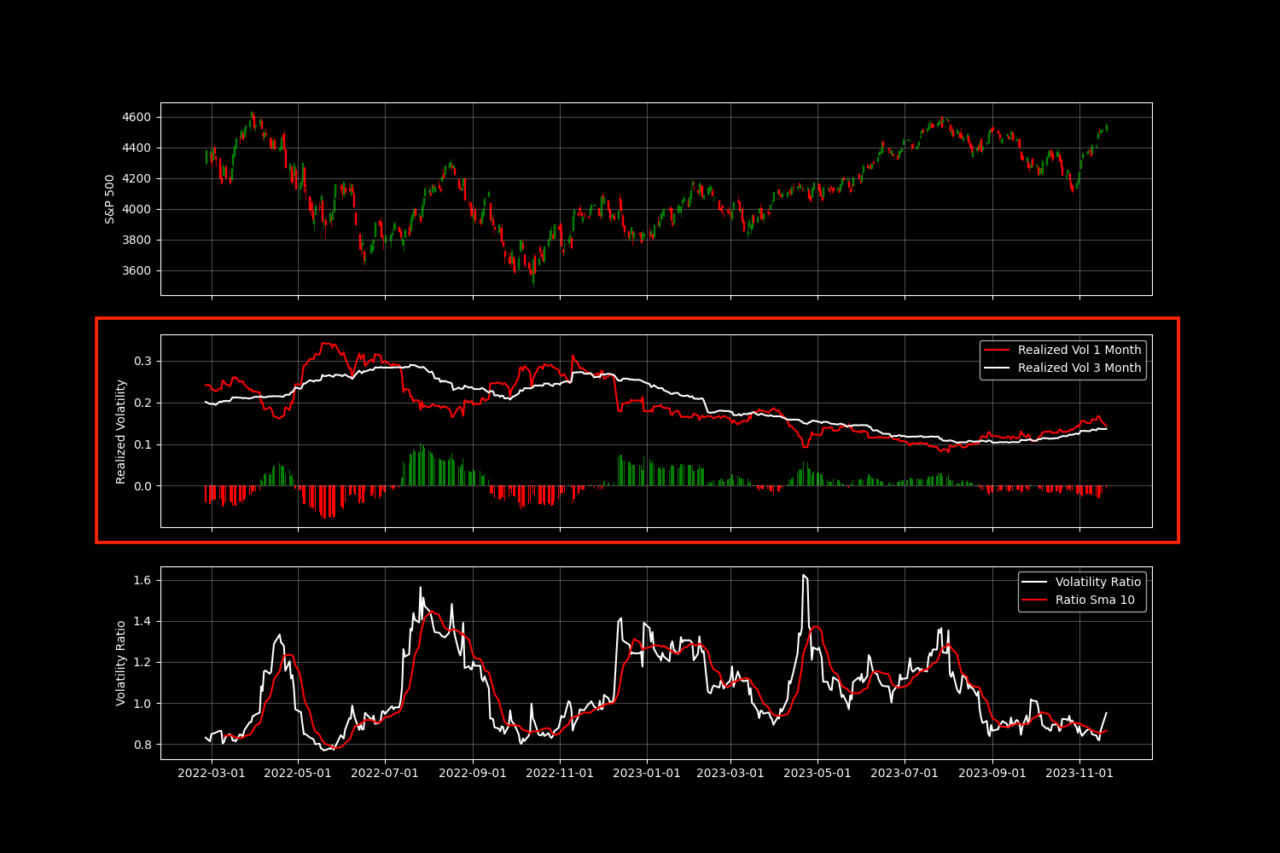The width and height of the screenshot is (1280, 853).
Task: Click the Volatility Ratio legend line sample
Action: (x=1035, y=581)
